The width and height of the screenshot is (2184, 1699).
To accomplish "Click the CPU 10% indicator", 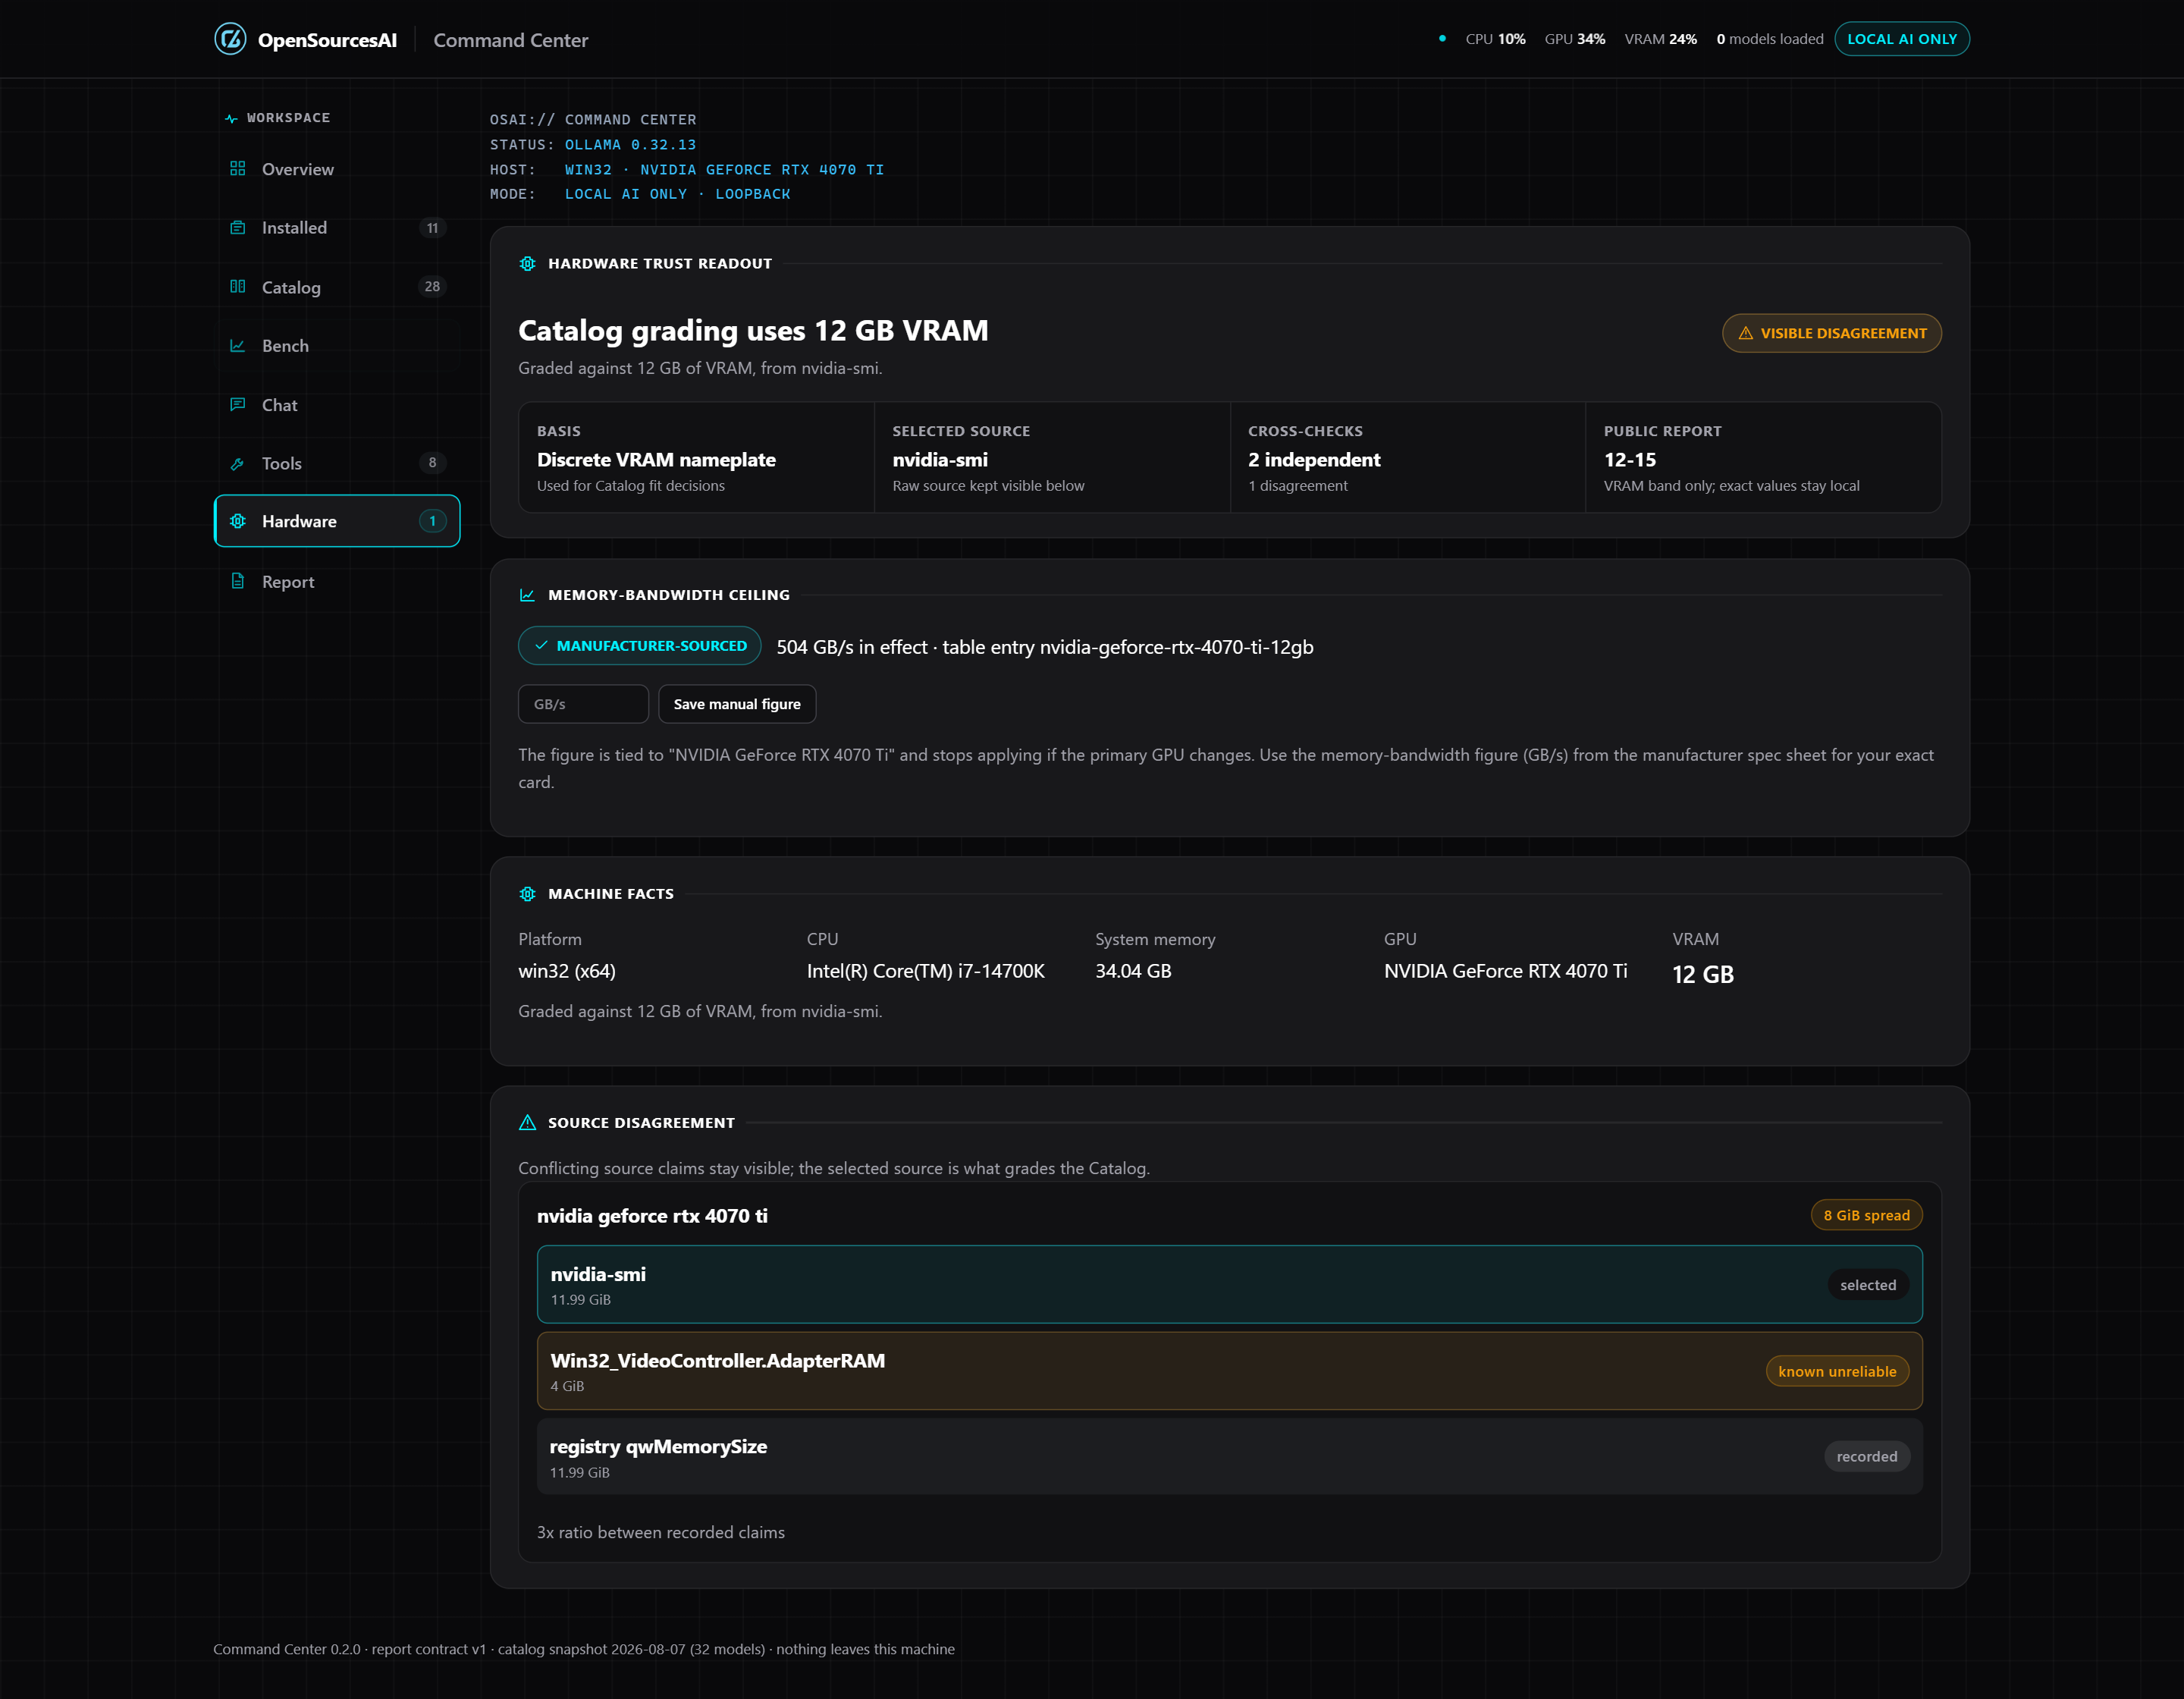I will (1495, 39).
